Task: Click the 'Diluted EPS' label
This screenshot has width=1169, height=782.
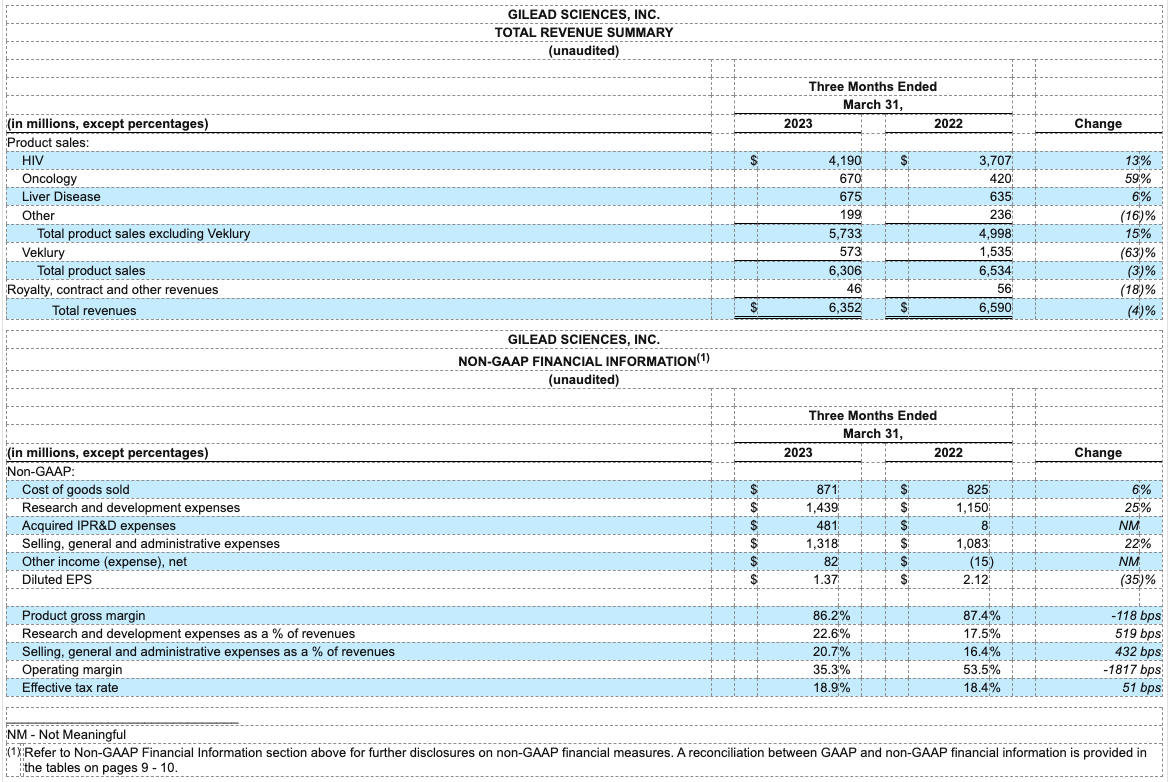Action: [x=57, y=580]
